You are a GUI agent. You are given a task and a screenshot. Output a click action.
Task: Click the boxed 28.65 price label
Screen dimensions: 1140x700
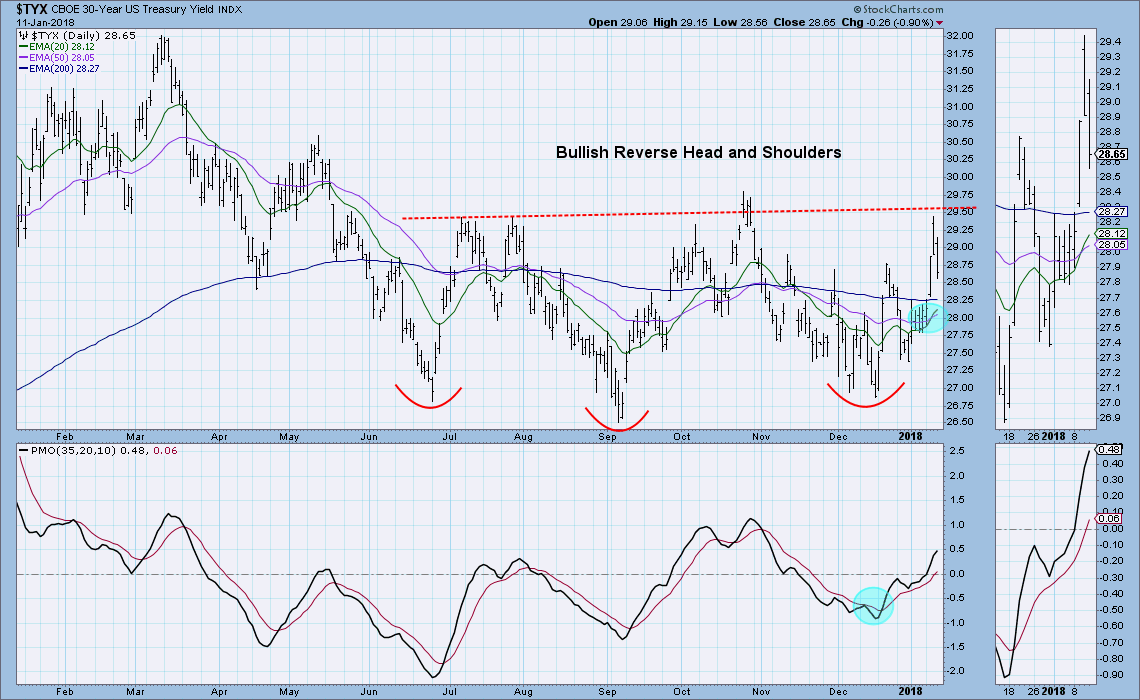coord(1113,154)
